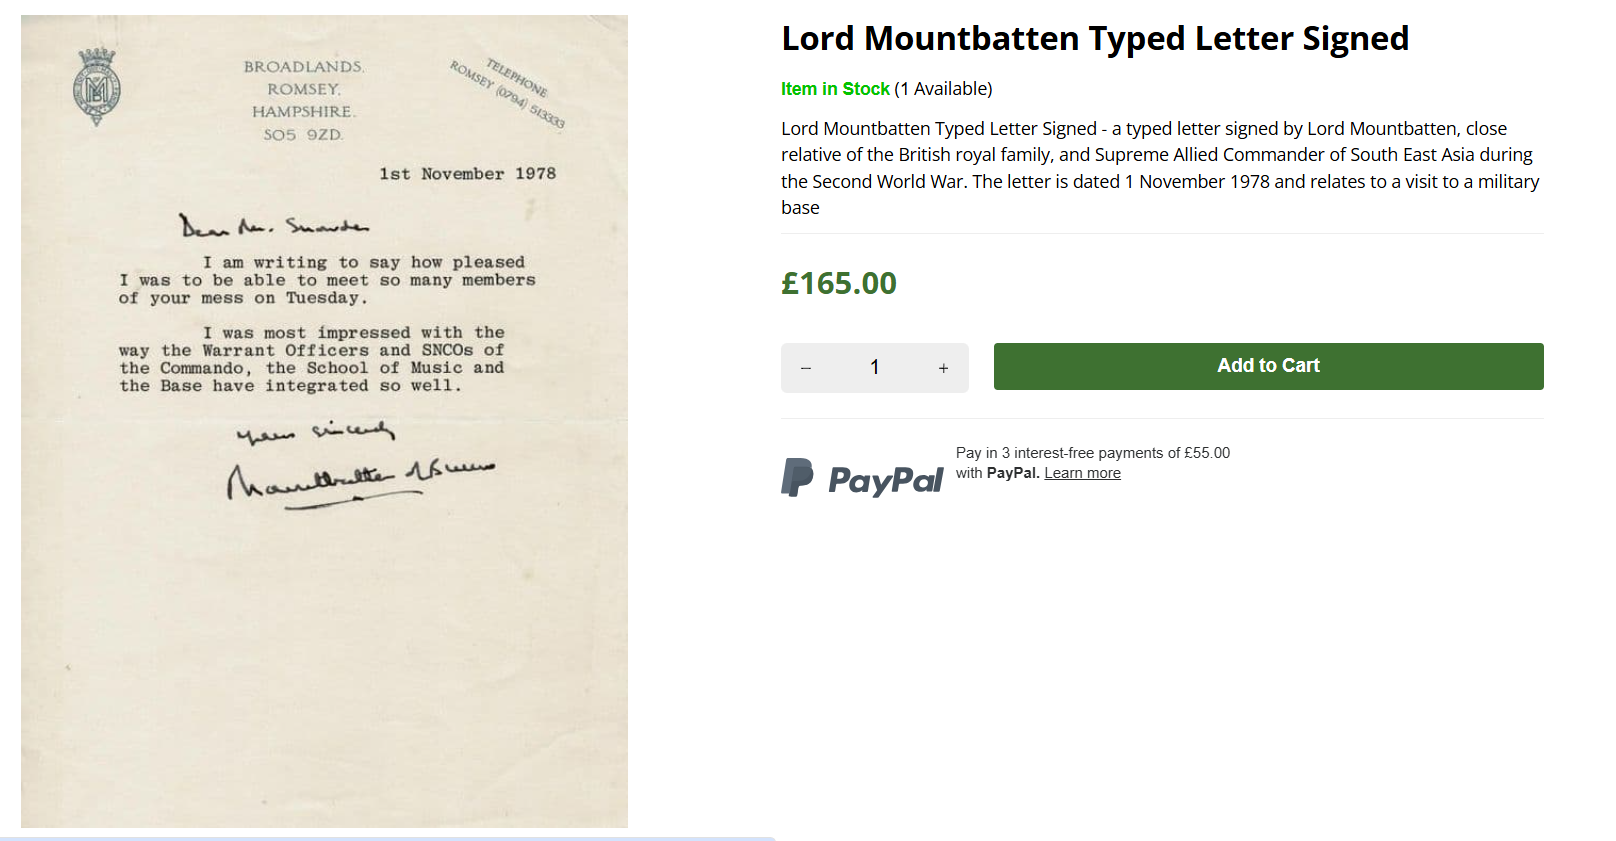Image resolution: width=1616 pixels, height=841 pixels.
Task: Click the Pay in 3 interest-free payments text
Action: pyautogui.click(x=1092, y=453)
